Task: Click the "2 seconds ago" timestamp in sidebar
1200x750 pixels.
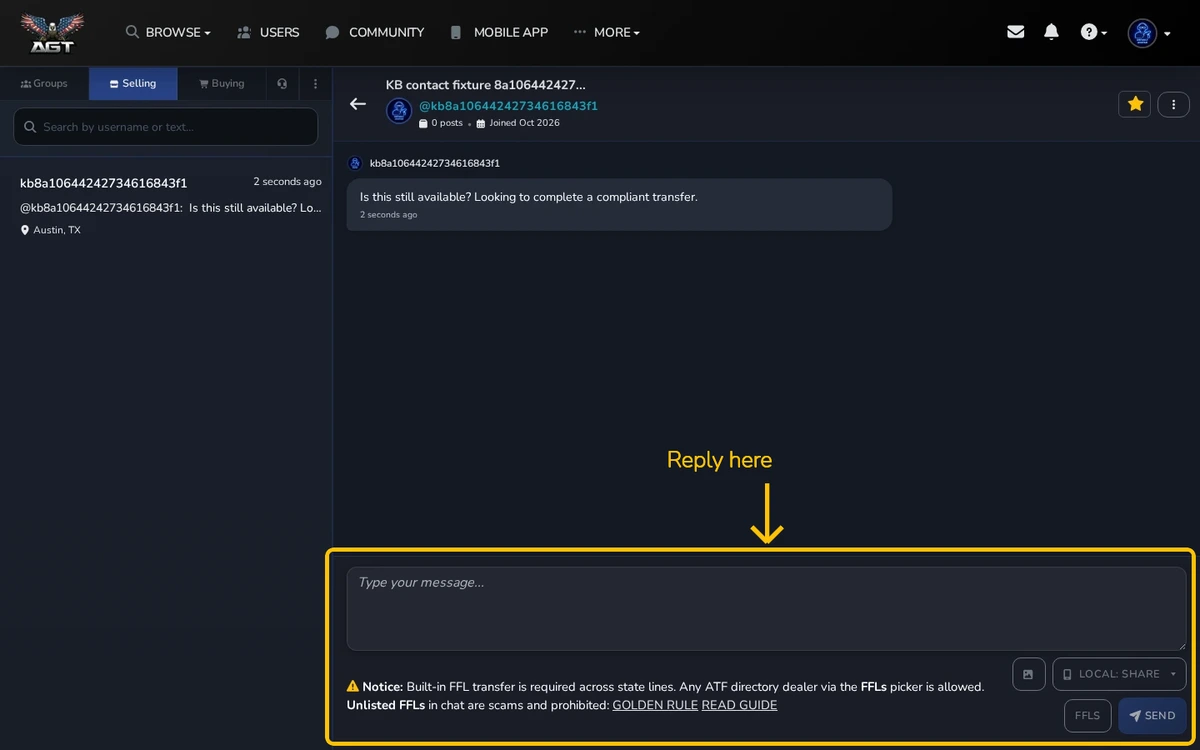Action: click(x=287, y=182)
